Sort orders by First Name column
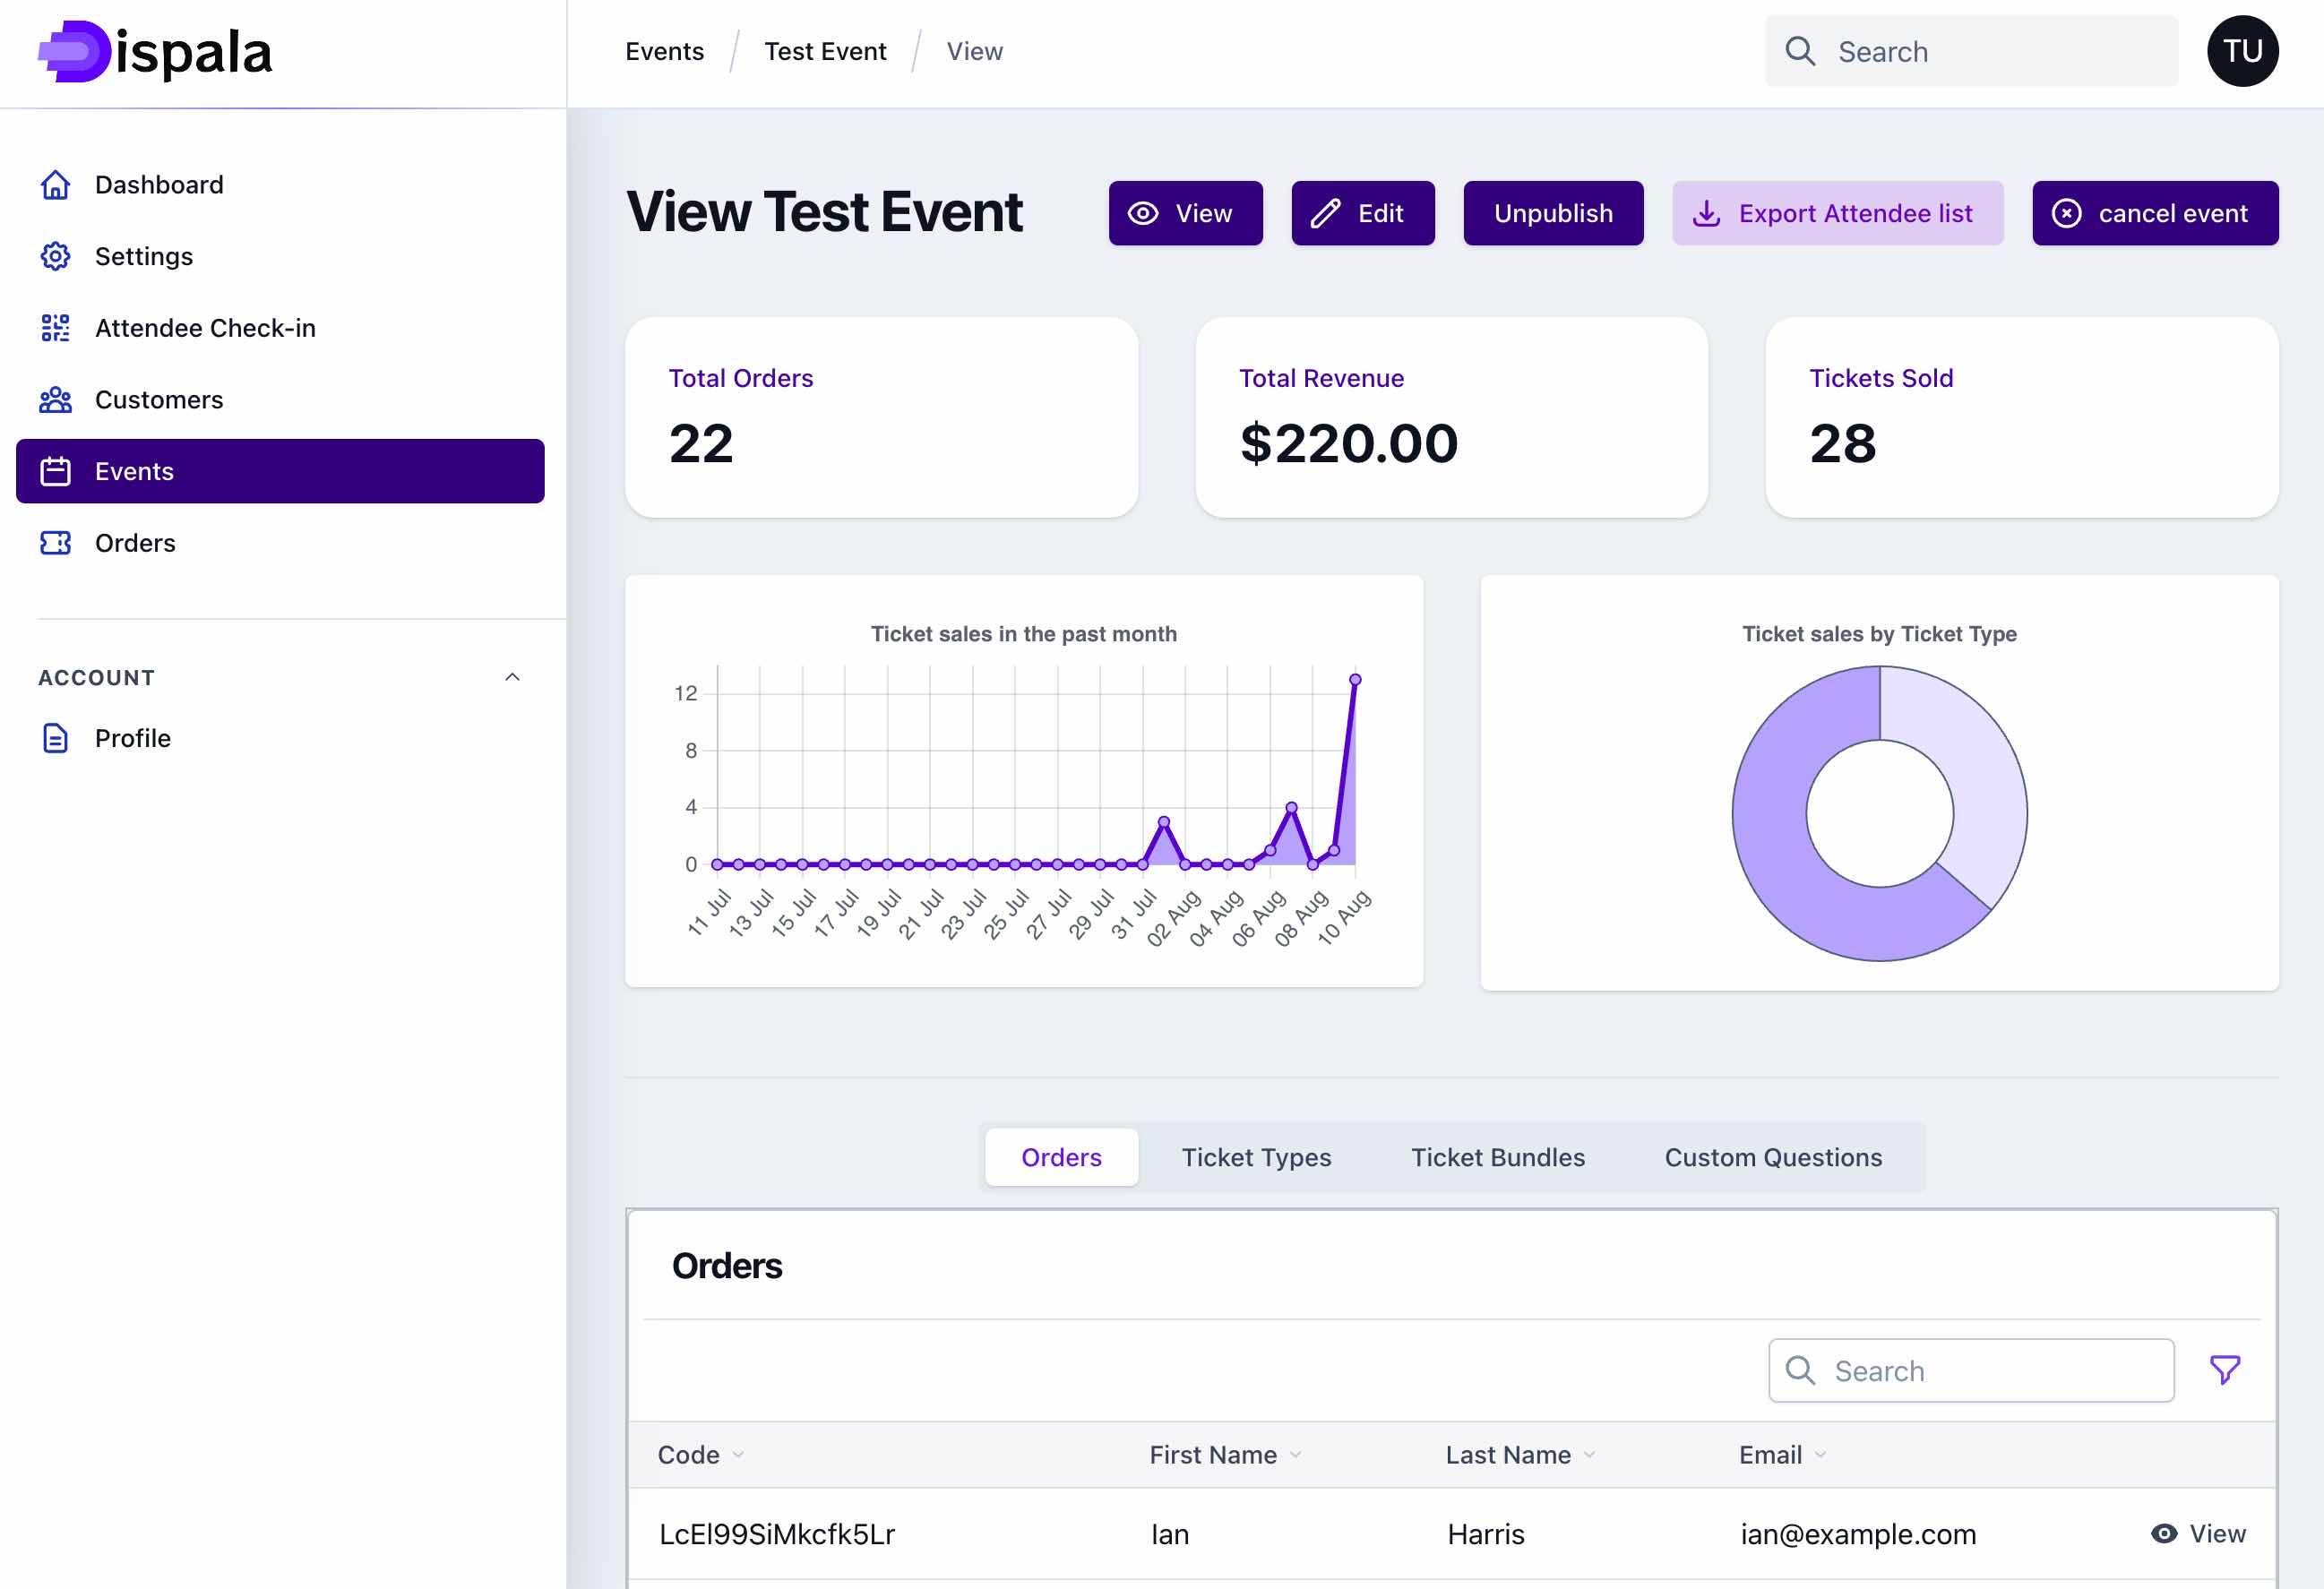Screen dimensions: 2324x1589 [1225, 1454]
